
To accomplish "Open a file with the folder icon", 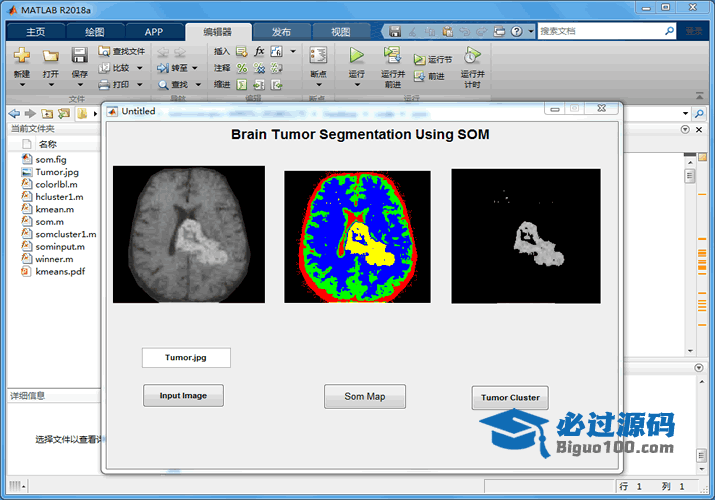I will (51, 56).
